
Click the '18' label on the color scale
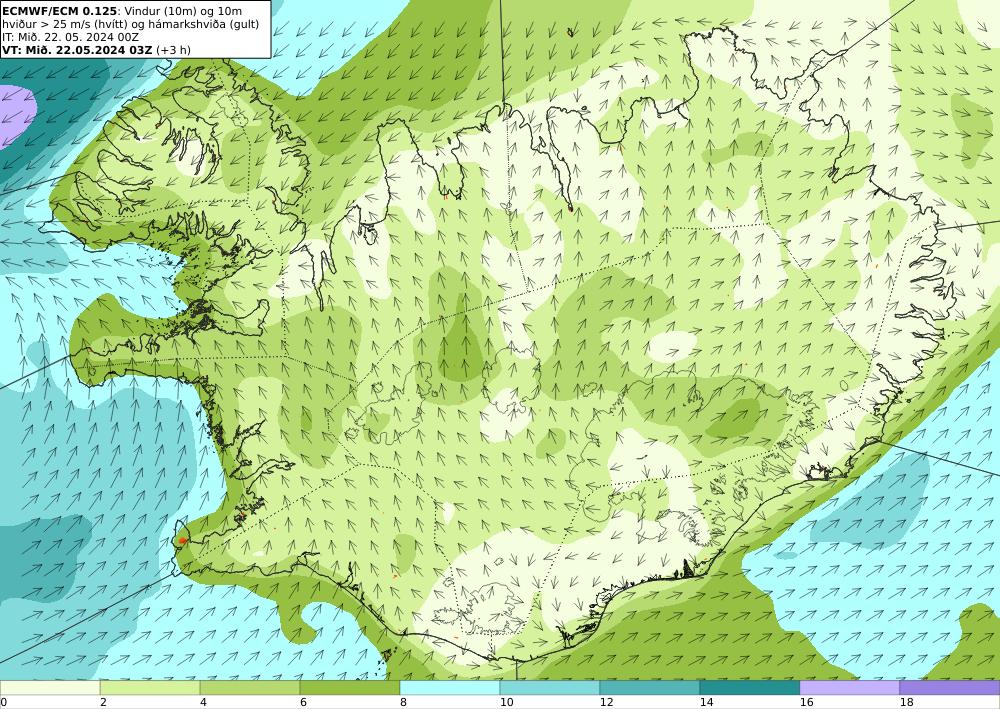tap(906, 702)
